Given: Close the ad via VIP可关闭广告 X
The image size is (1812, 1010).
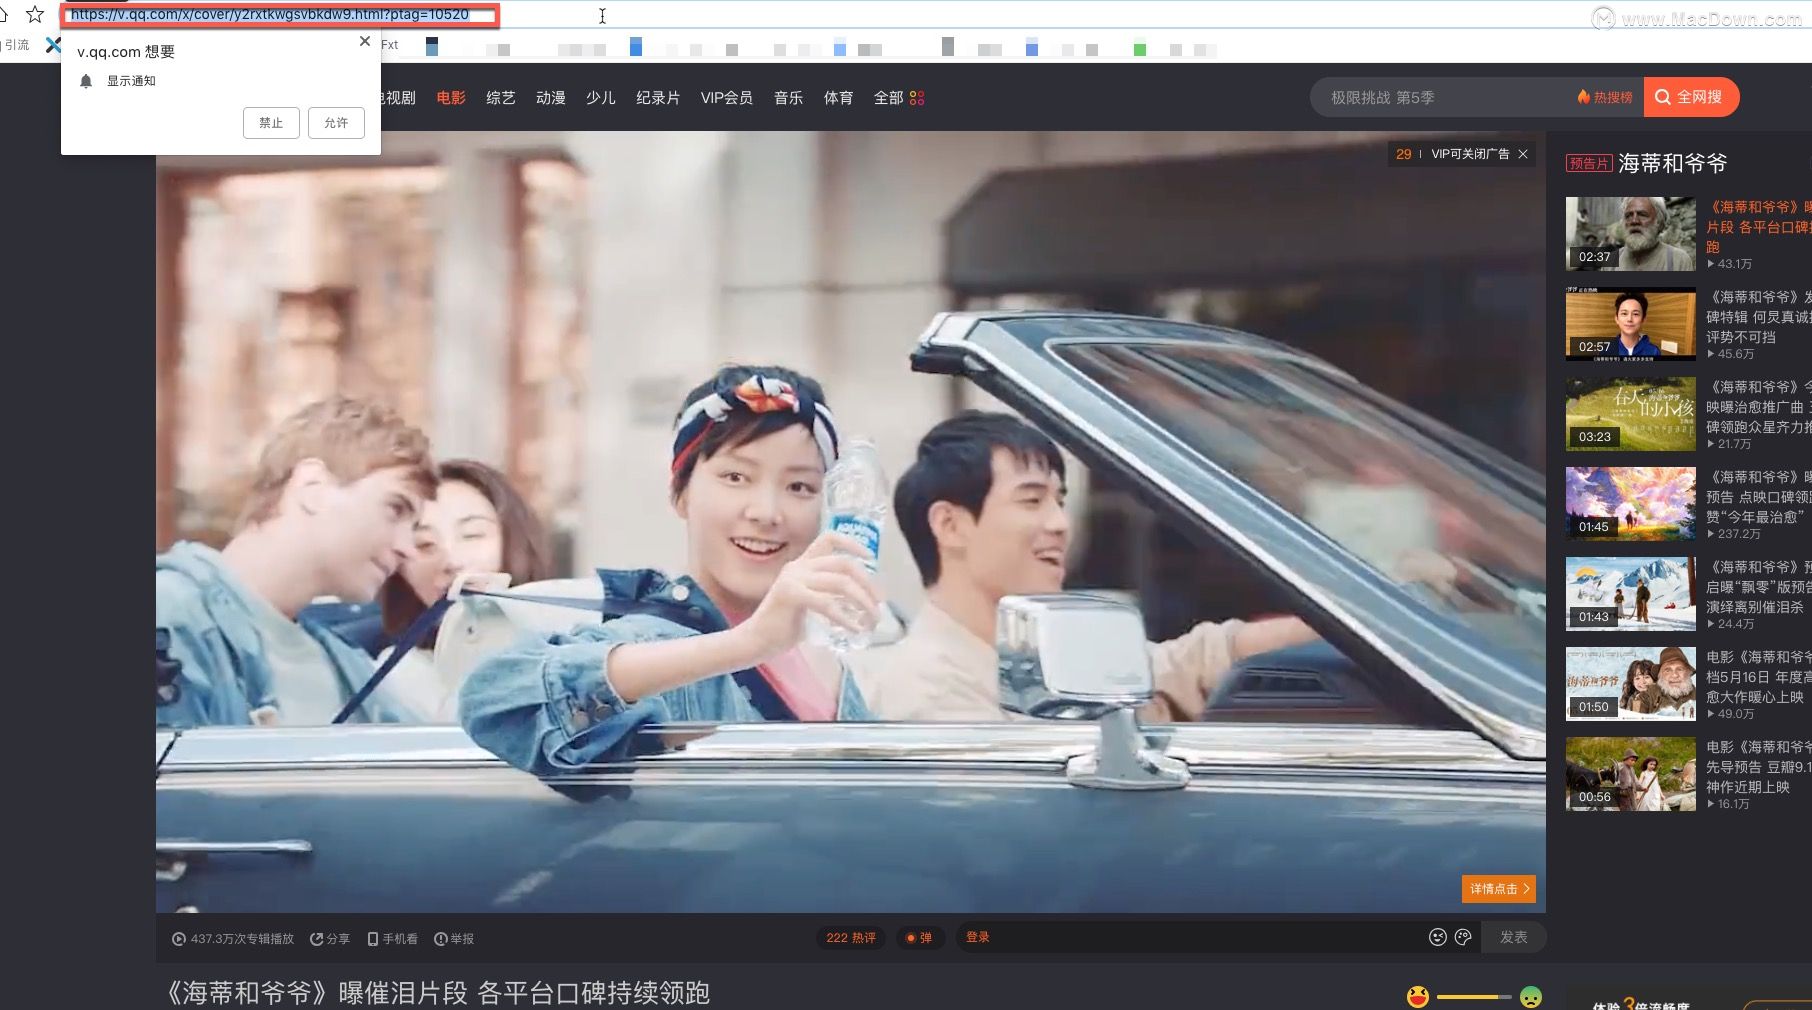Looking at the screenshot, I should 1523,154.
